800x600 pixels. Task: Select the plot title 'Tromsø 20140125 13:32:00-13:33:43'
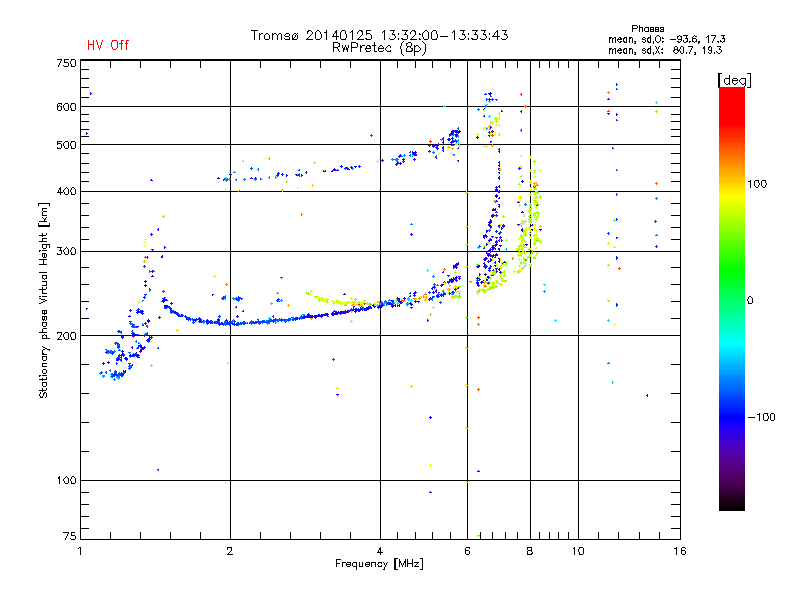(379, 35)
